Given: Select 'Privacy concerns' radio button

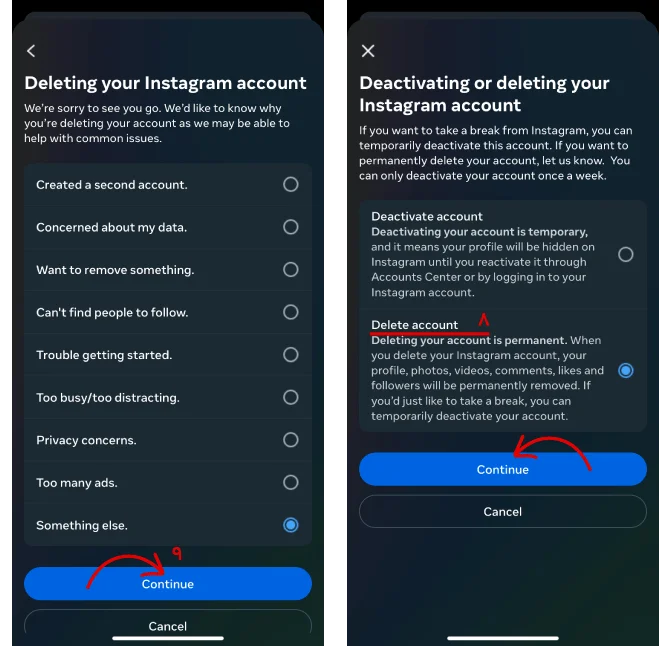Looking at the screenshot, I should pyautogui.click(x=291, y=440).
